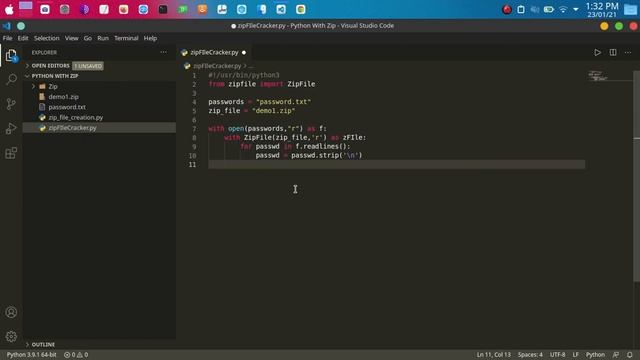The image size is (640, 360).
Task: Select Python interpreter 3.9.1 64-bit
Action: pyautogui.click(x=31, y=355)
